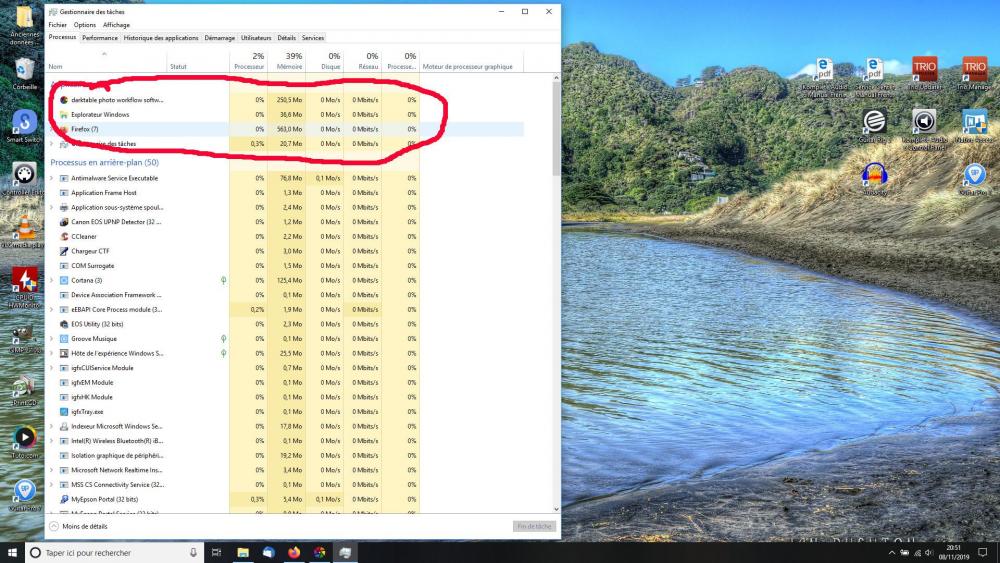Click the darktable photo workflow process icon
Image resolution: width=1000 pixels, height=563 pixels.
point(64,100)
